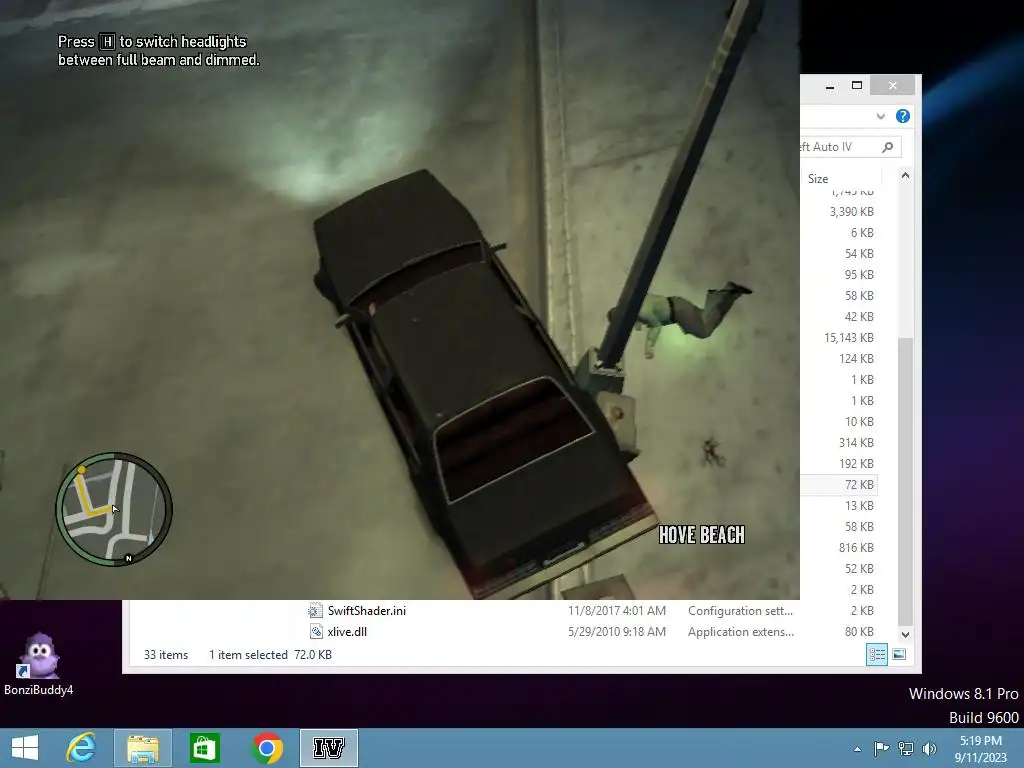
Task: Click date 11/8/2017 4:01 AM
Action: (x=616, y=611)
